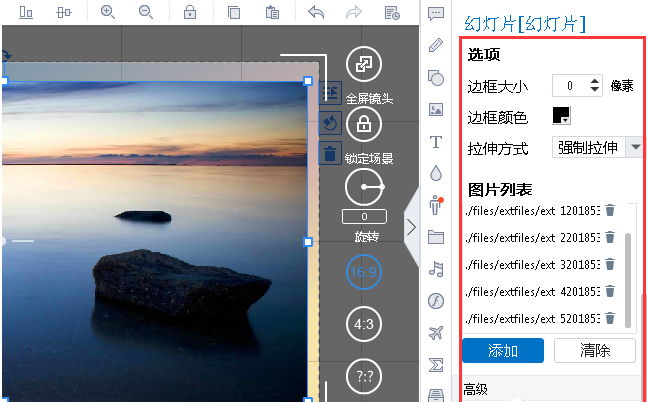
Task: Copy selection with the copy icon
Action: click(234, 12)
